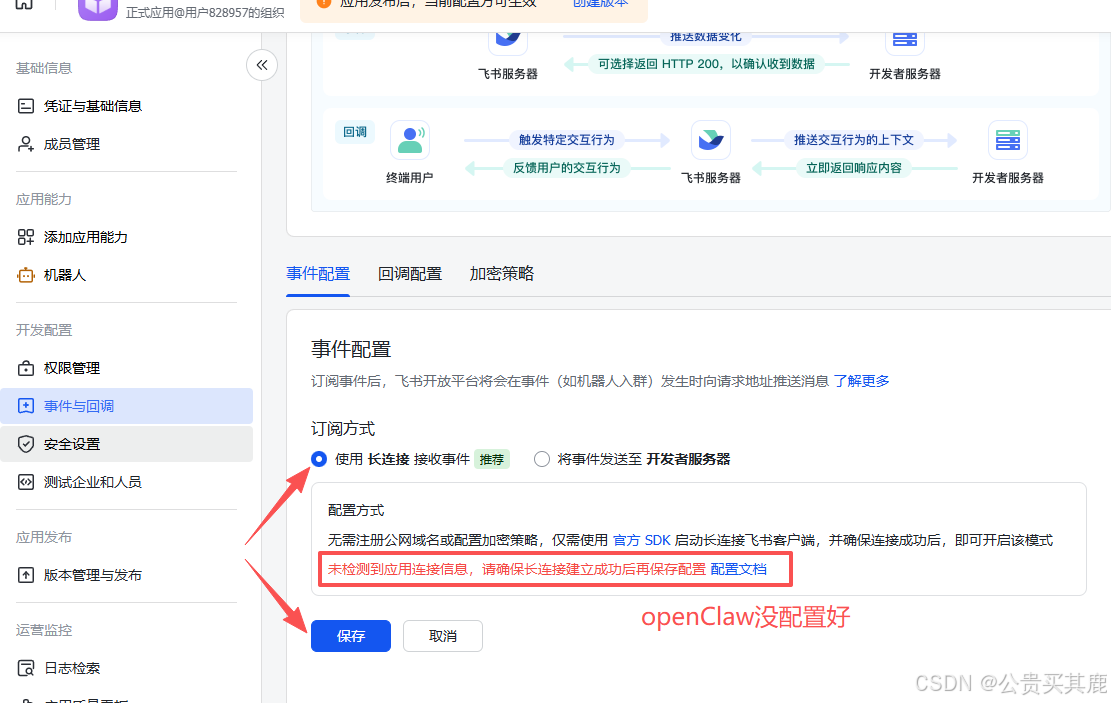Click the red 未检测到应用连接信息 warning text
The height and width of the screenshot is (703, 1111).
click(517, 569)
